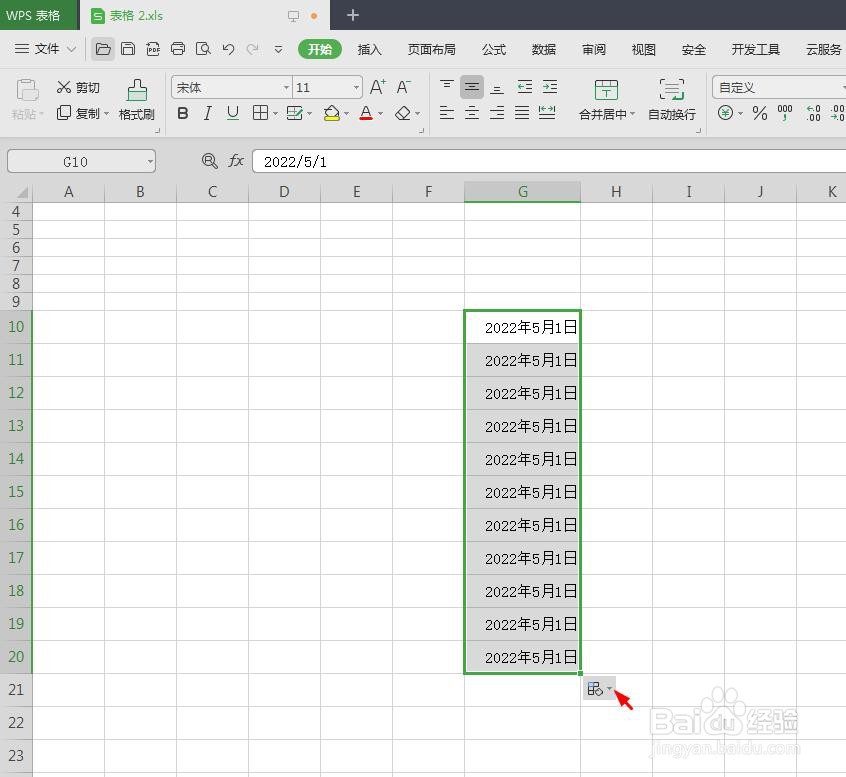Toggle Bold formatting
This screenshot has height=777, width=846.
tap(183, 113)
